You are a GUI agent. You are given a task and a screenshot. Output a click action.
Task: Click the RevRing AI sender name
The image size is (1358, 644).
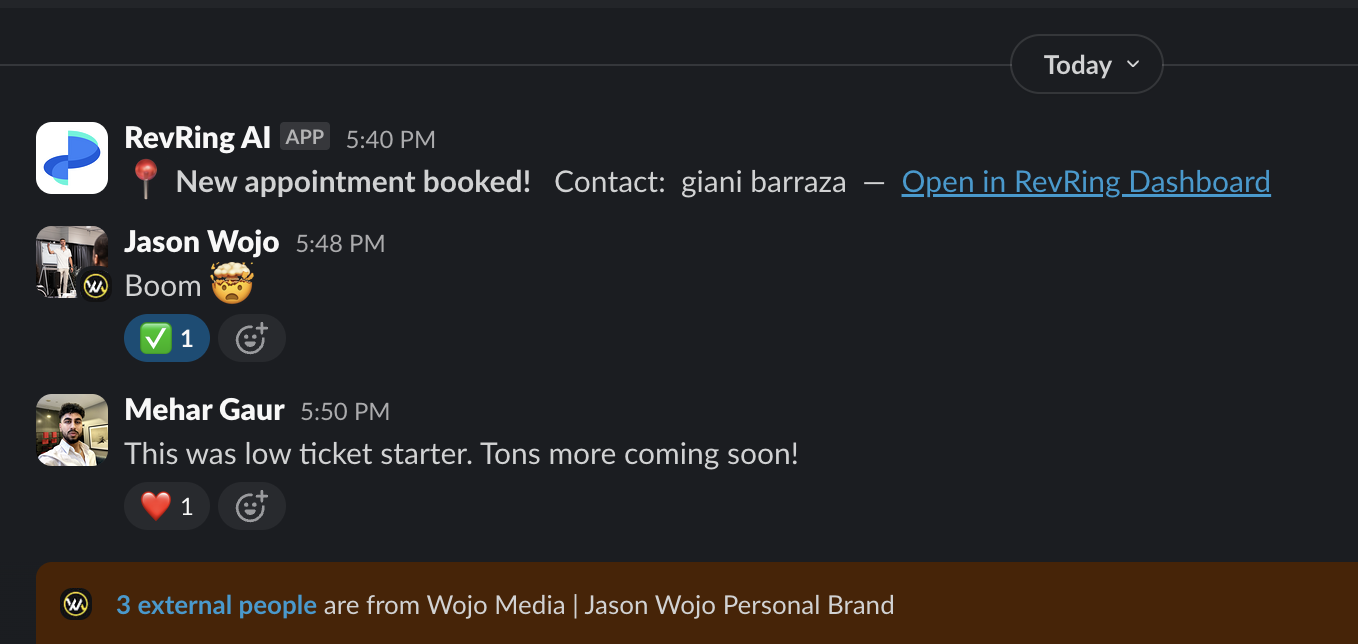click(x=197, y=138)
